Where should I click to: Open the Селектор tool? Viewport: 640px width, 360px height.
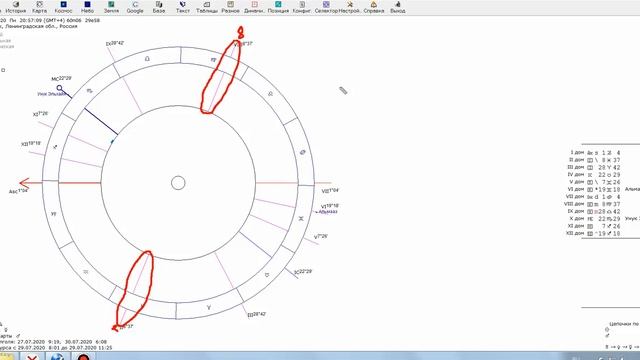click(x=326, y=7)
